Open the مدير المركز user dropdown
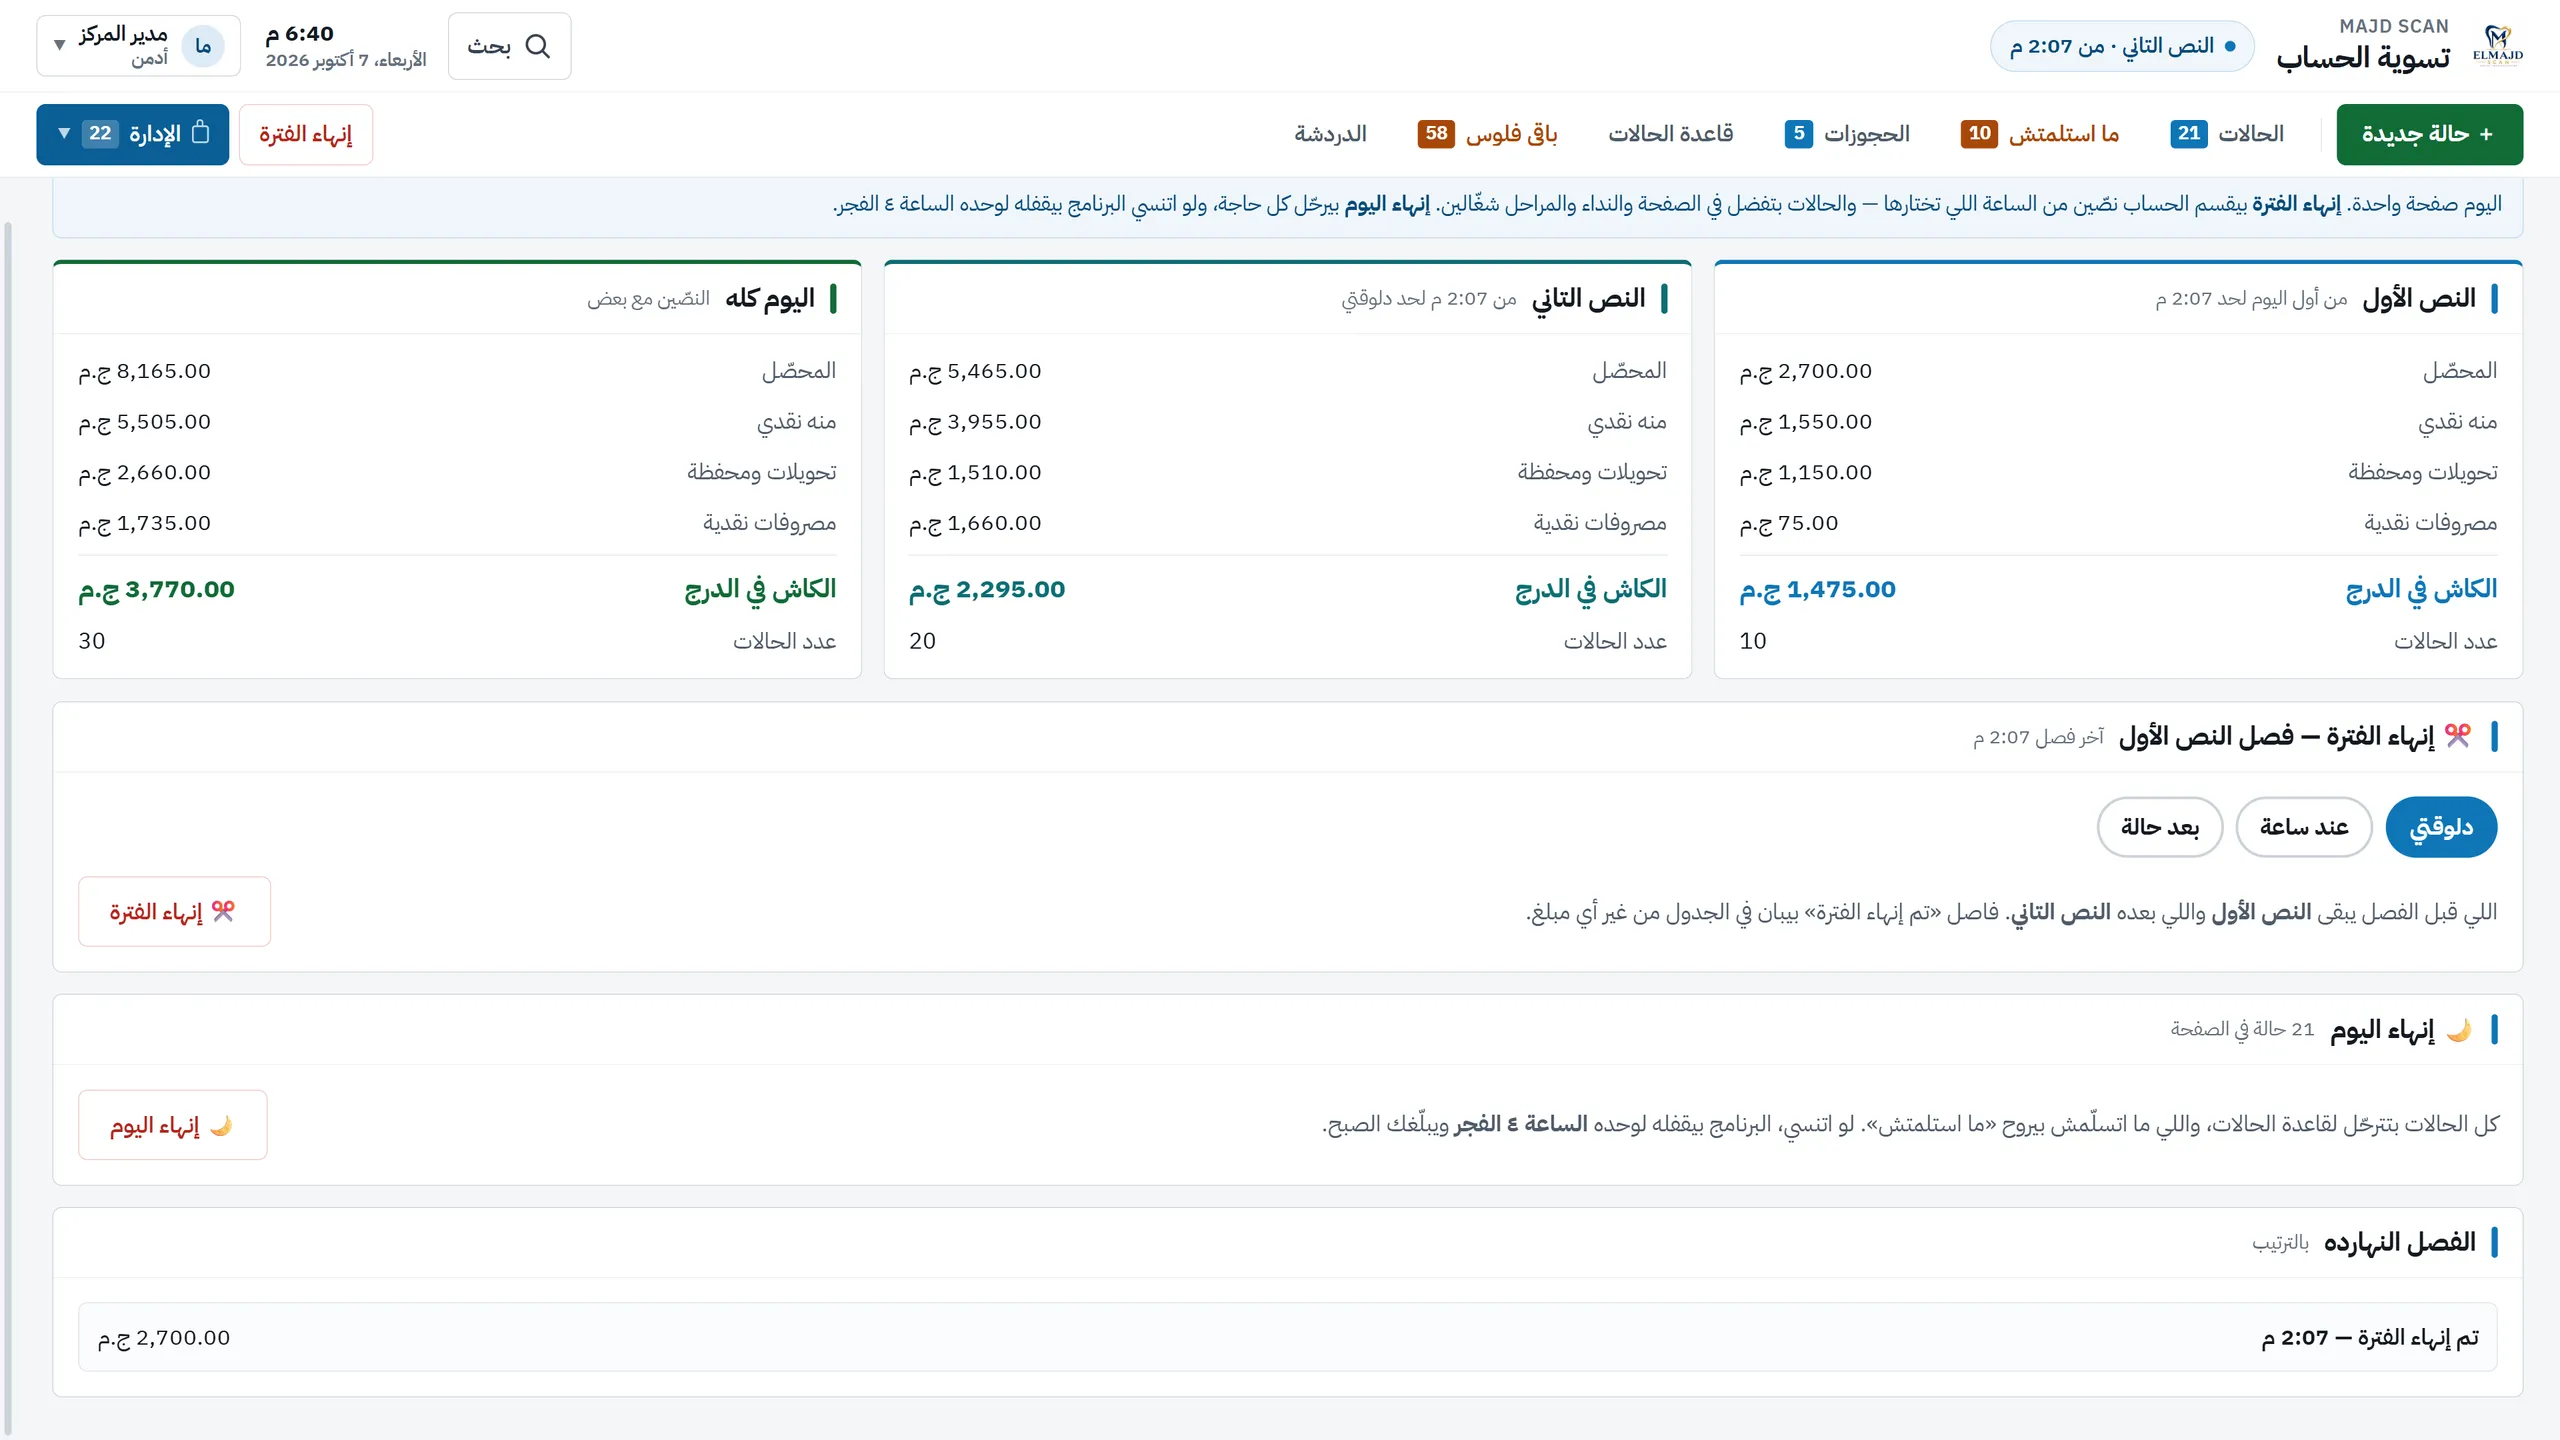The image size is (2560, 1440). tap(139, 46)
